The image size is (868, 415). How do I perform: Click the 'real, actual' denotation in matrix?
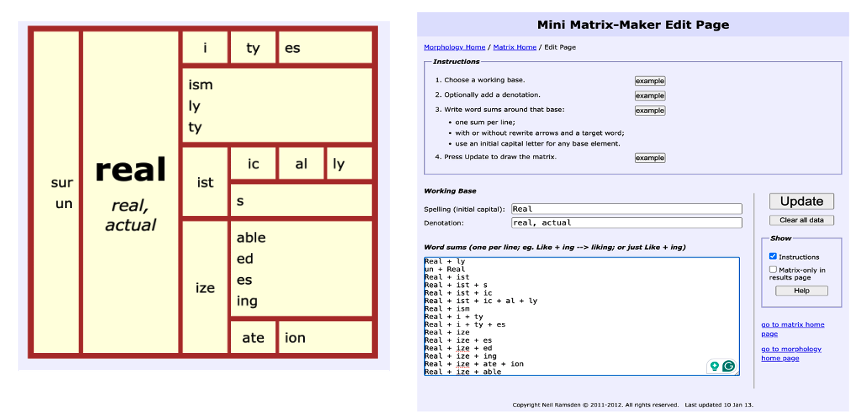point(131,215)
